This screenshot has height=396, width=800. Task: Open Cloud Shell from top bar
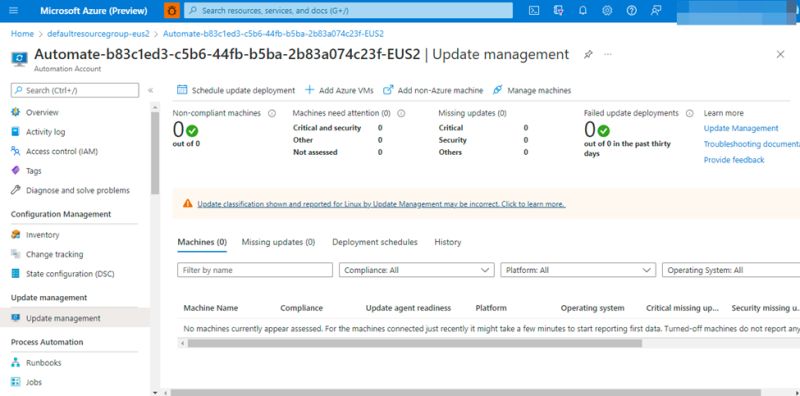[534, 11]
